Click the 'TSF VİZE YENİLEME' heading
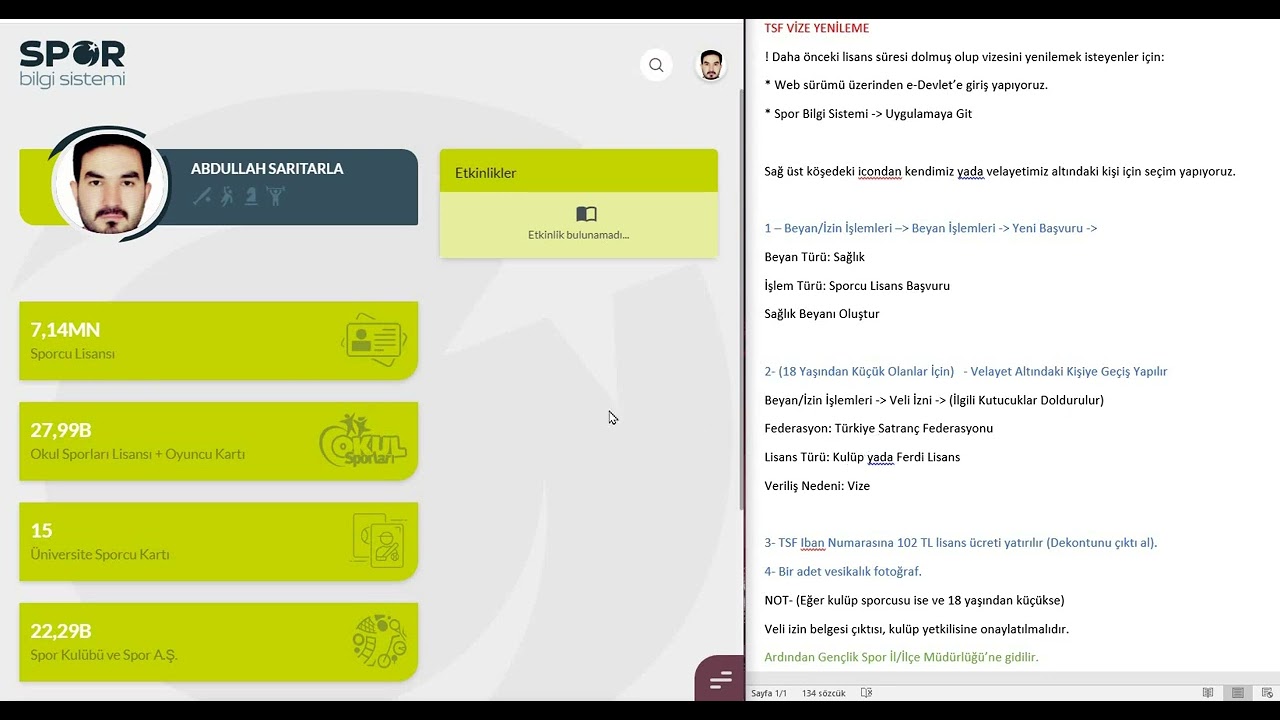1280x720 pixels. [x=817, y=28]
